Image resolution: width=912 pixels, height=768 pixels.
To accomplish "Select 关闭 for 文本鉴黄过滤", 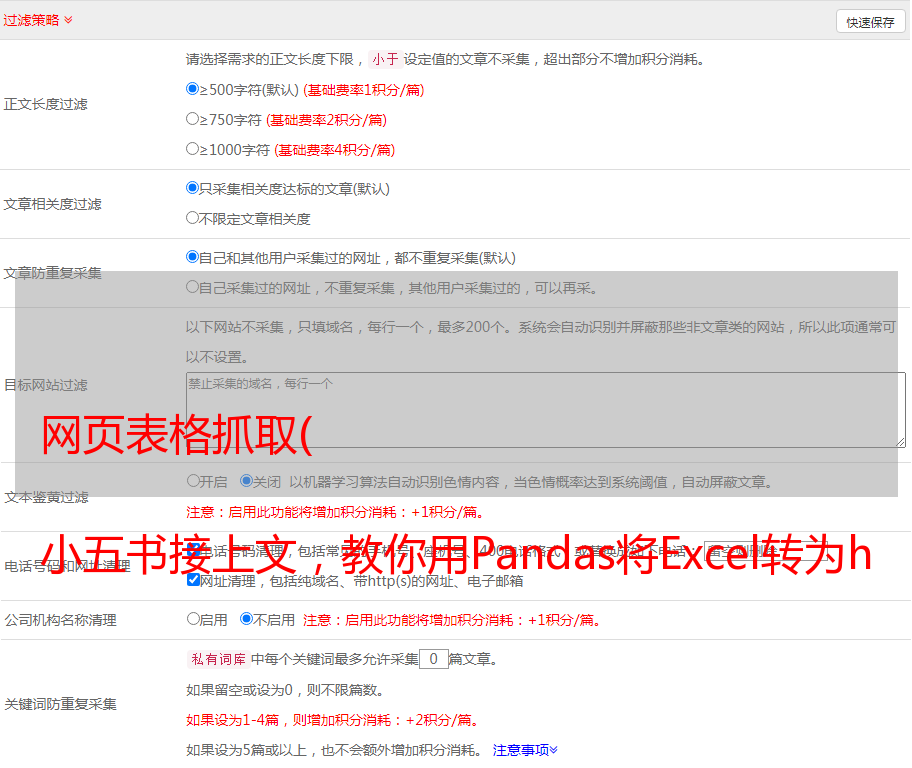I will pyautogui.click(x=246, y=481).
